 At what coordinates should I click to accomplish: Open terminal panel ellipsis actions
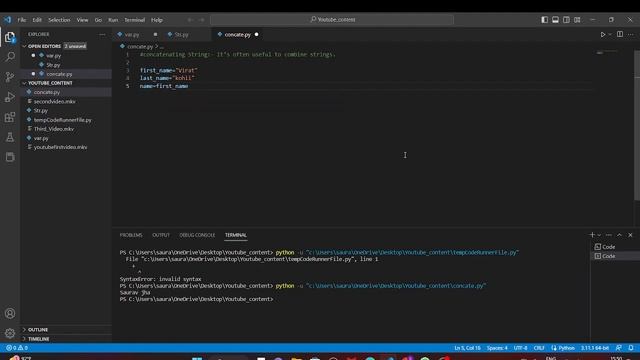pos(609,235)
